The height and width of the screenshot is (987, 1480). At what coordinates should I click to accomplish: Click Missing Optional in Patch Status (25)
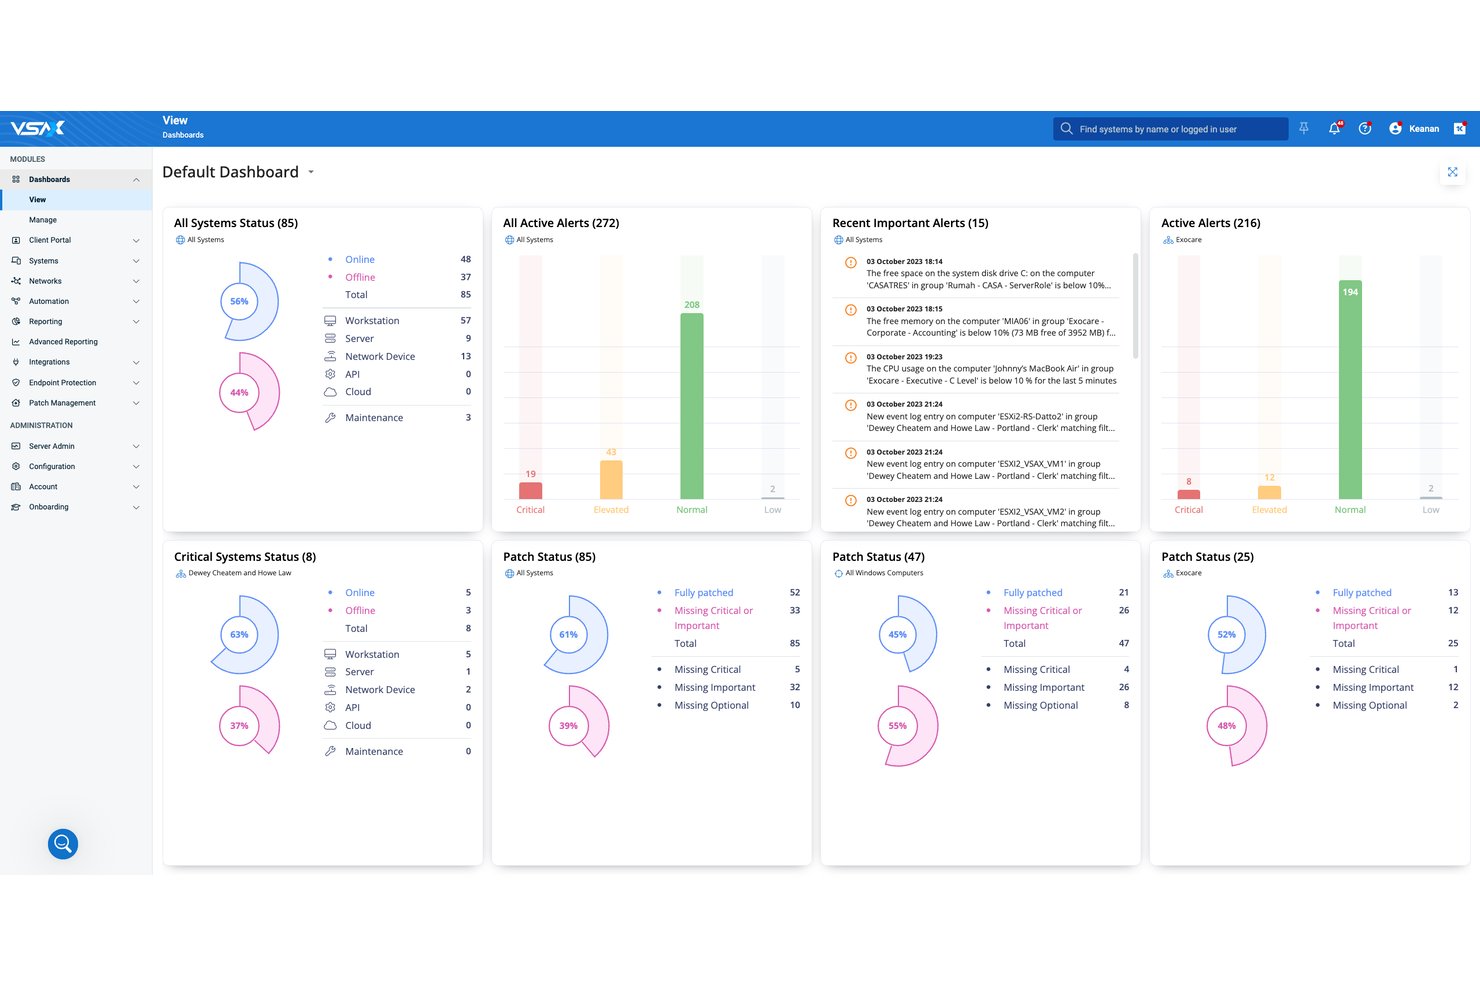[x=1370, y=706]
